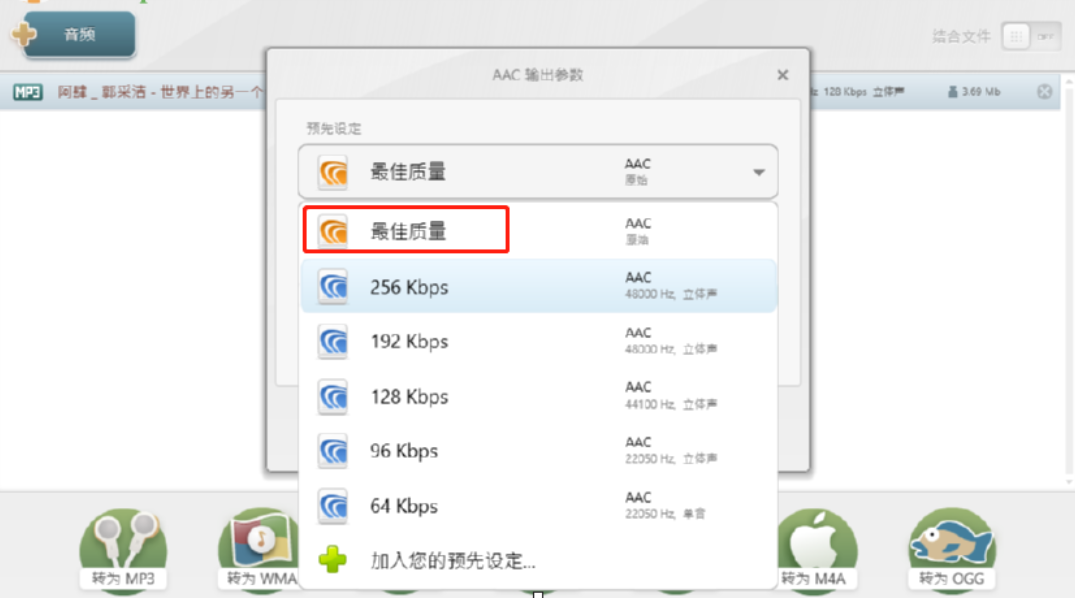This screenshot has width=1075, height=604.
Task: Click the 96 Kbps blue wave icon
Action: click(333, 451)
